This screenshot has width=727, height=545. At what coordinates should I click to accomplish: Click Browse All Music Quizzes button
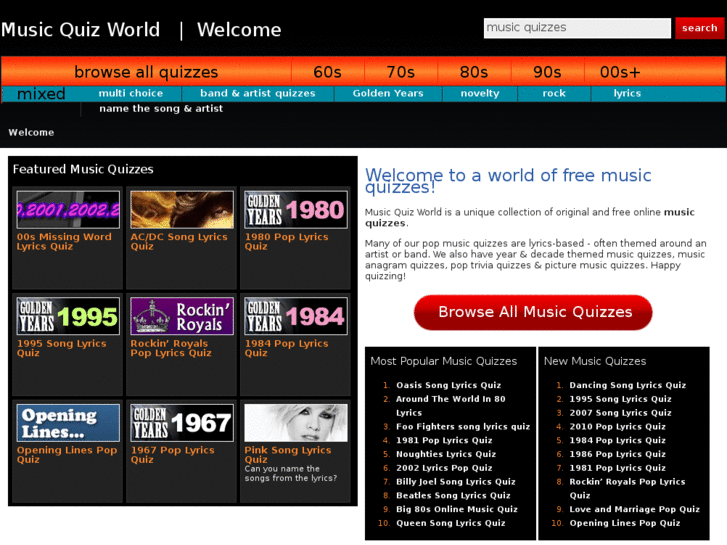coord(533,312)
